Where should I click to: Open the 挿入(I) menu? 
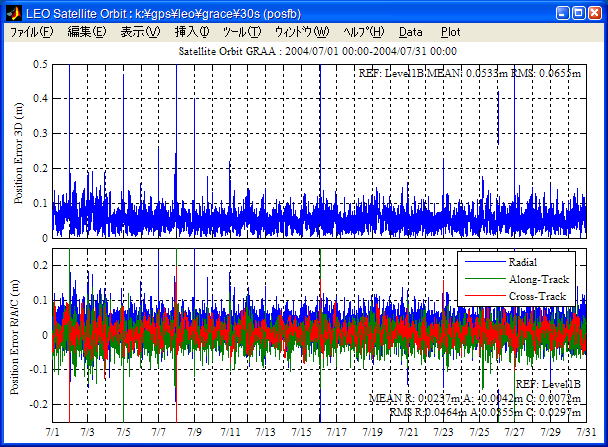(192, 32)
